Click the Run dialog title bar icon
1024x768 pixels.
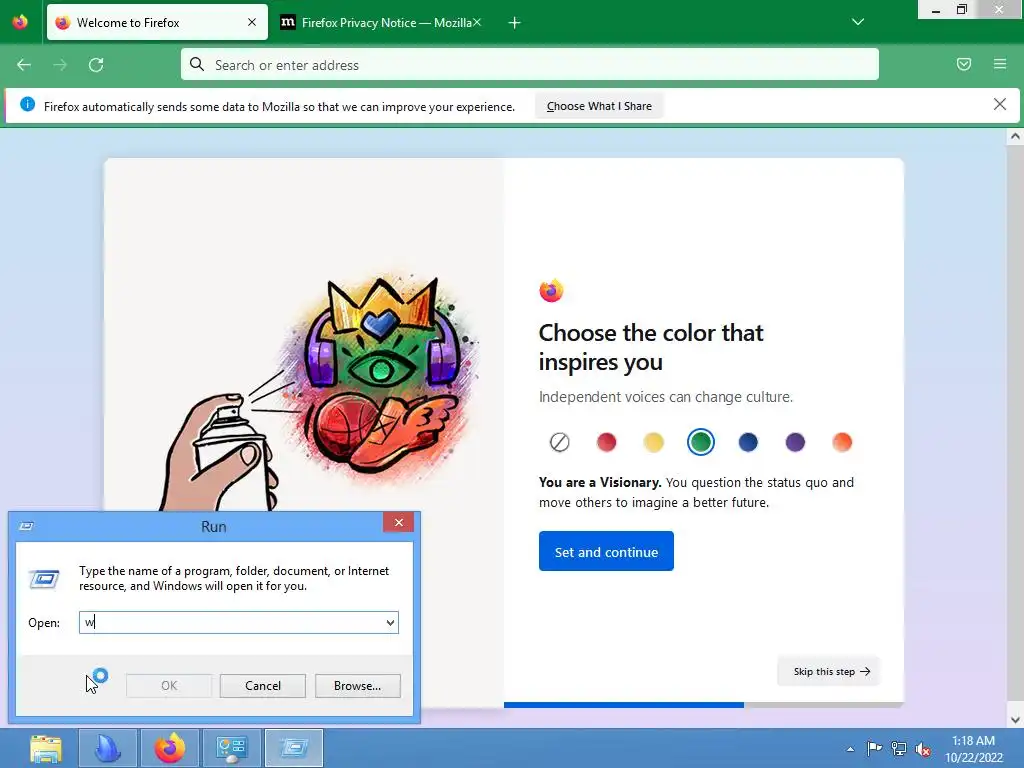(x=26, y=526)
